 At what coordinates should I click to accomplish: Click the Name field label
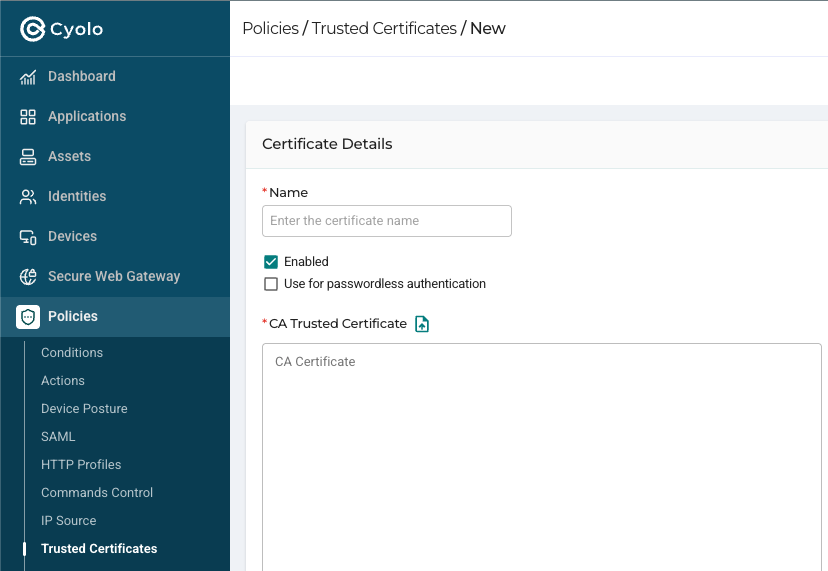pos(288,192)
